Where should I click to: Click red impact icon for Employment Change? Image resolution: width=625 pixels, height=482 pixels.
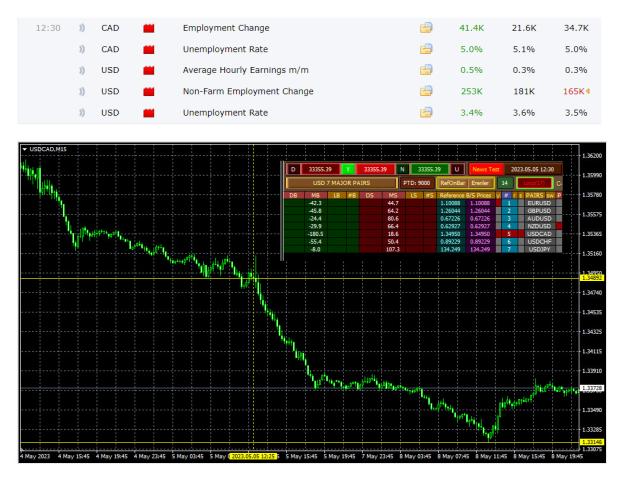[x=149, y=28]
